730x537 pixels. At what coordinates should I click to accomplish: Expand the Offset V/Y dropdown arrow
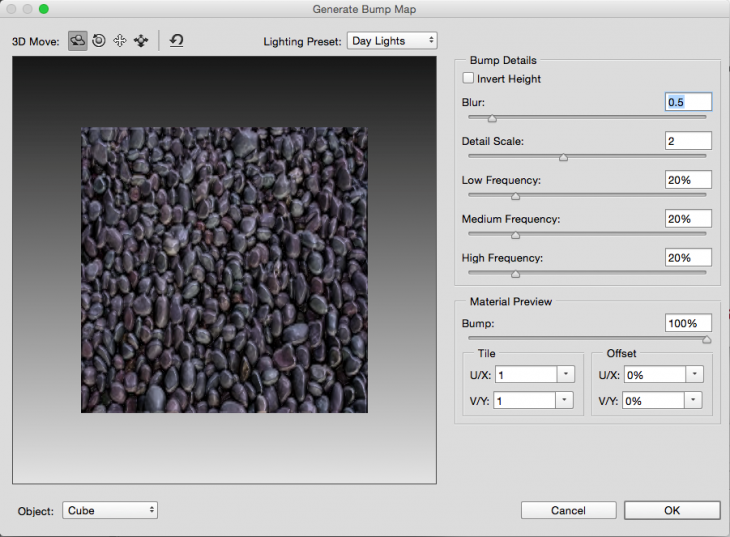coord(695,400)
